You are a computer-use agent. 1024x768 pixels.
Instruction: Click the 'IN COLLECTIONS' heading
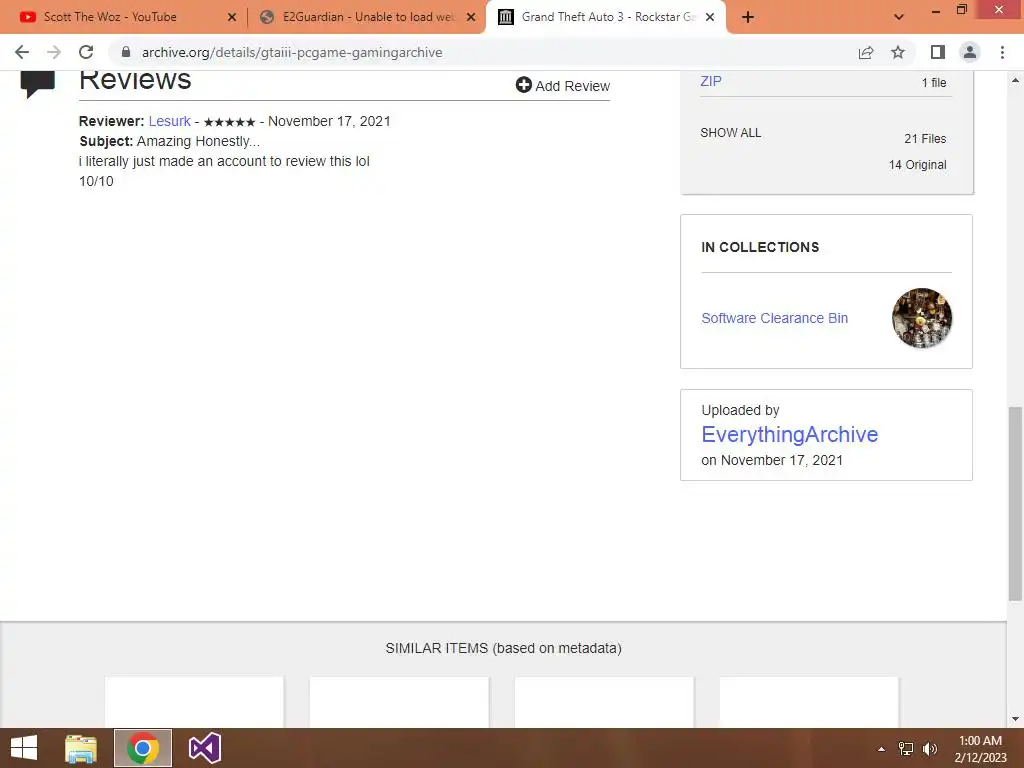(760, 248)
